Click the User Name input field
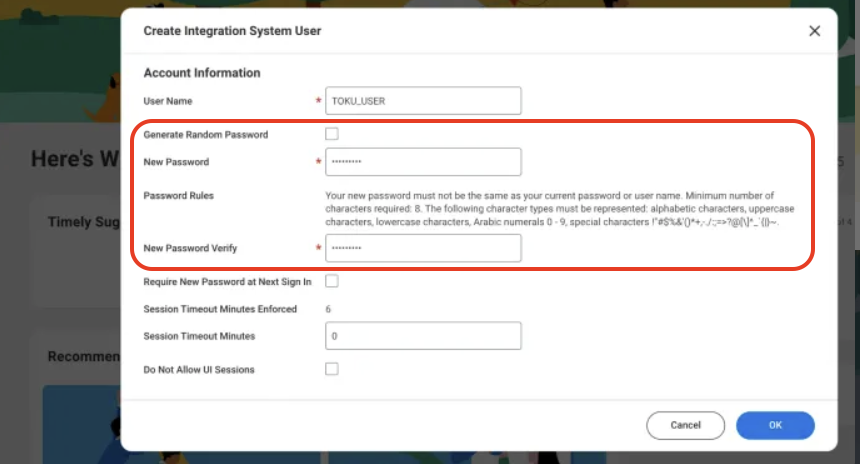 [x=423, y=101]
